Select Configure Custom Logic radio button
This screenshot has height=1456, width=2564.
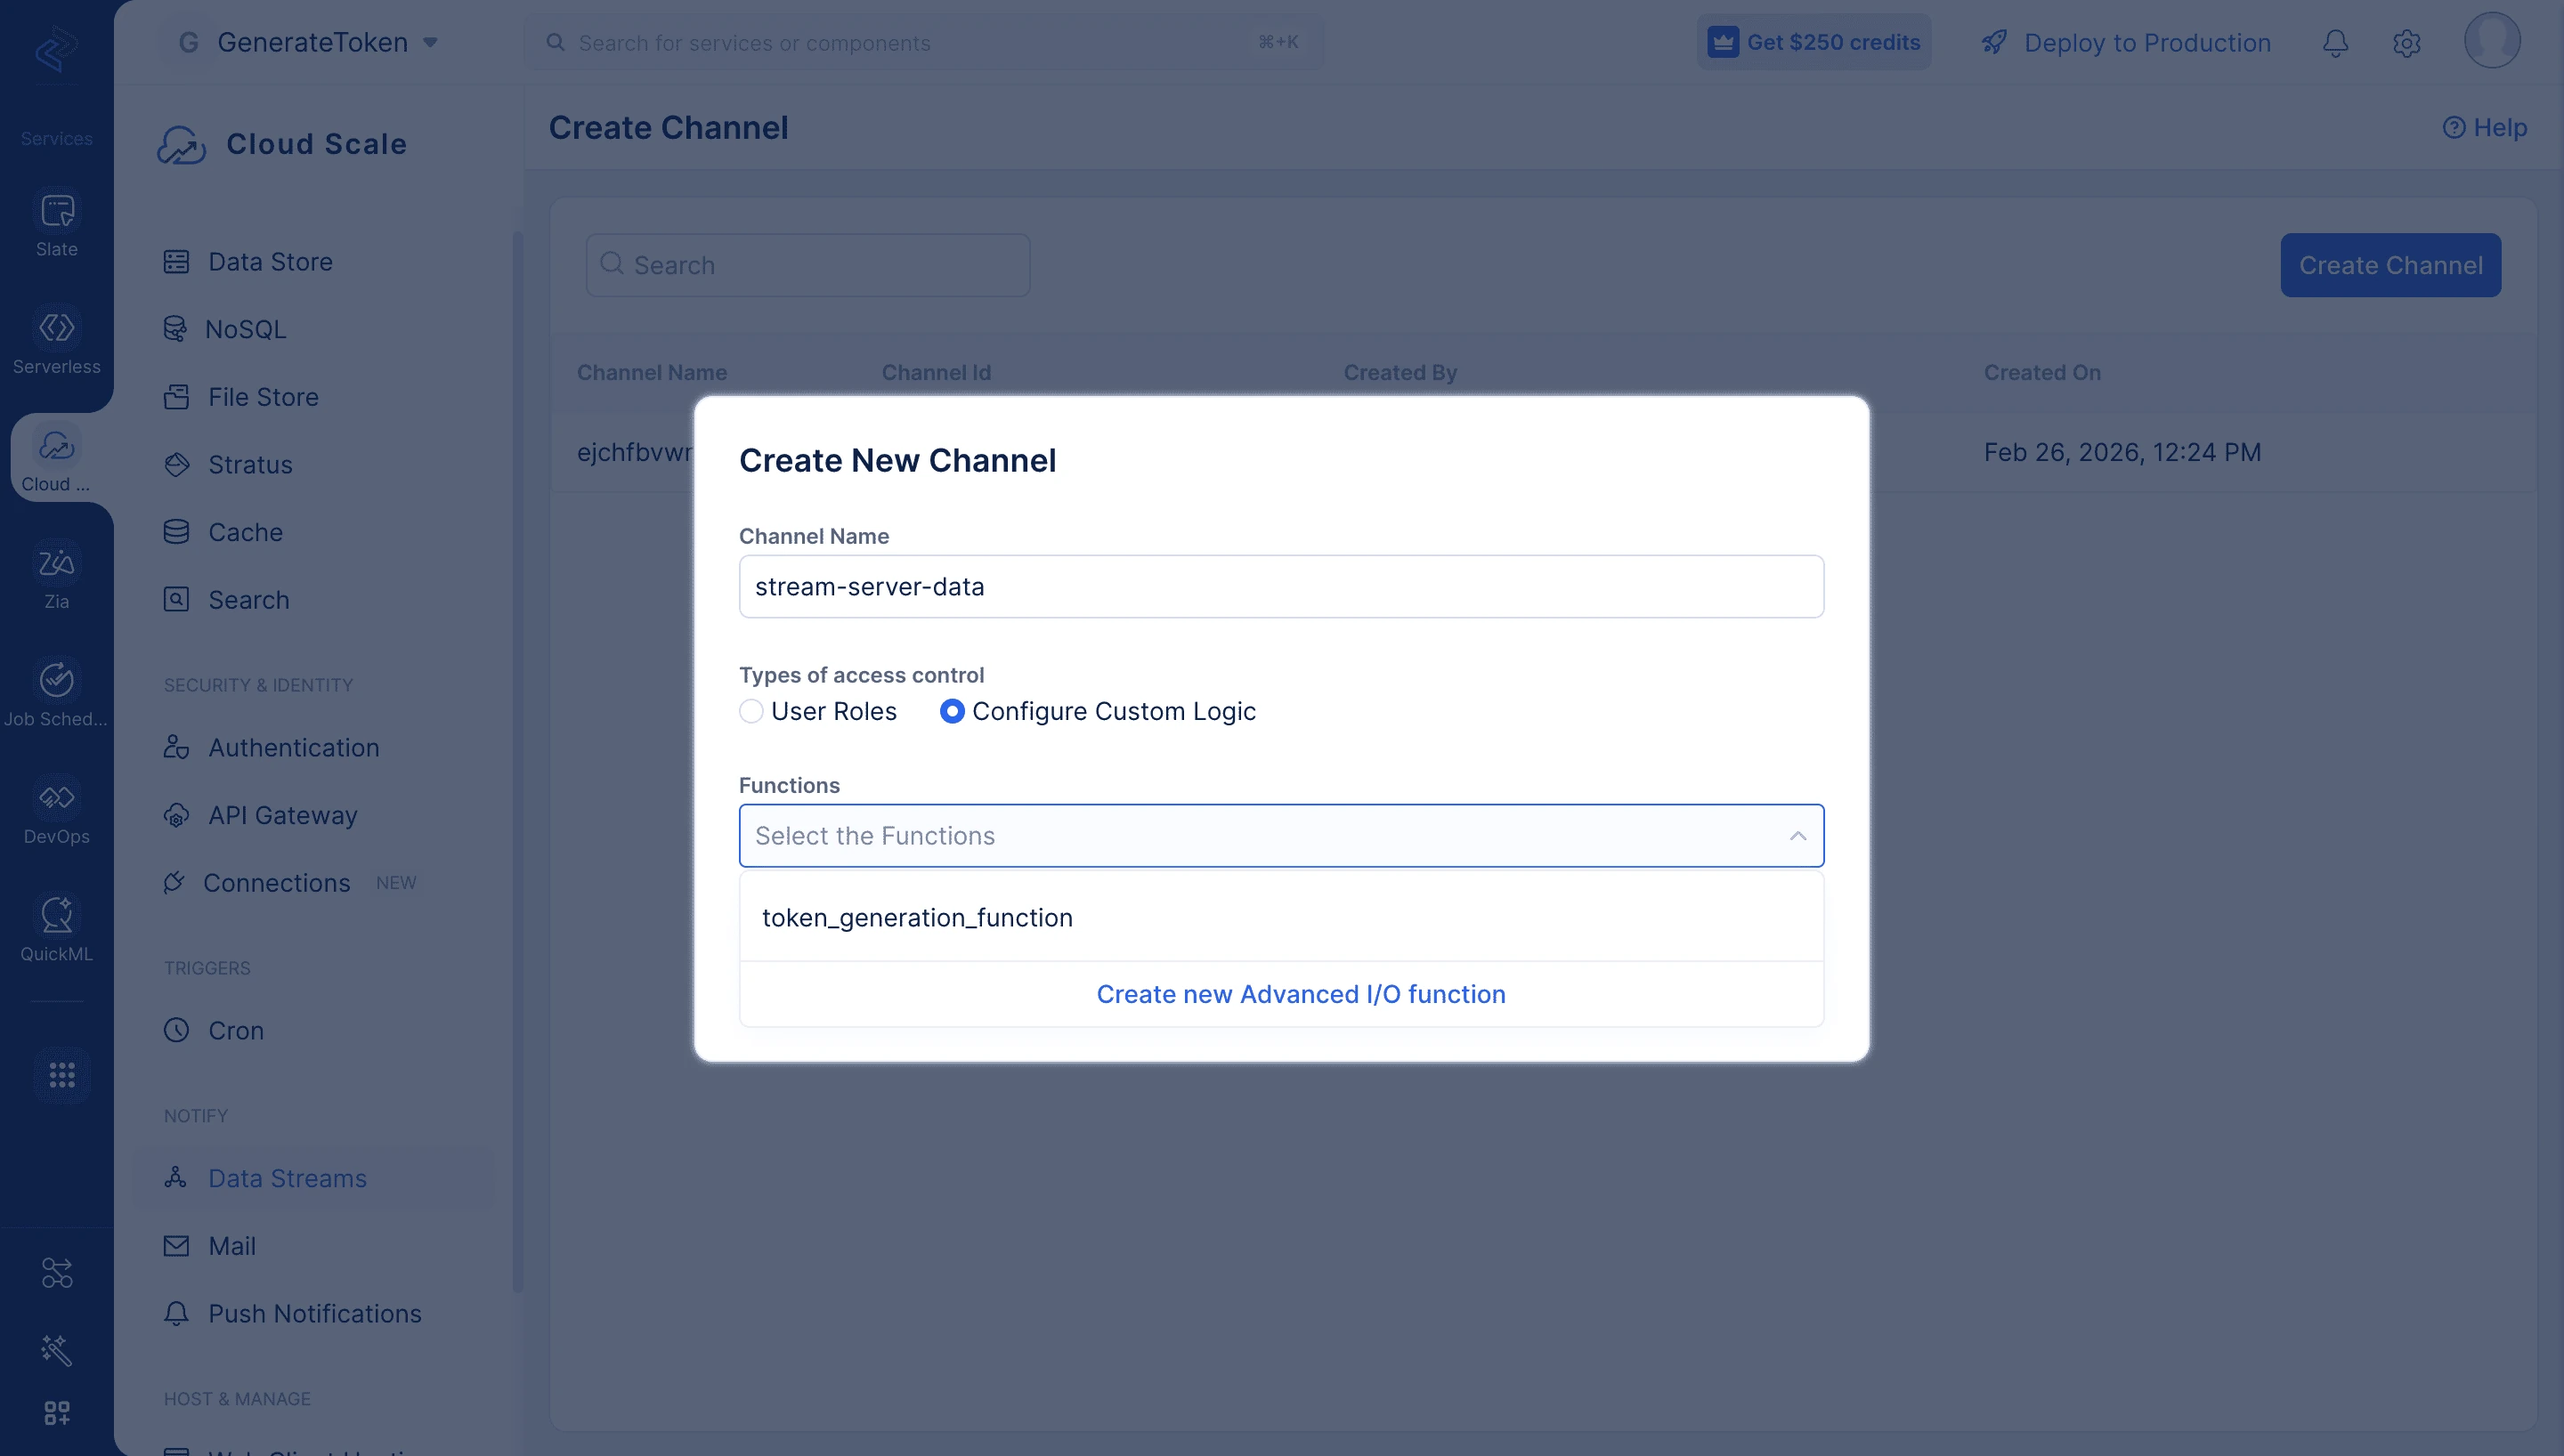(952, 711)
